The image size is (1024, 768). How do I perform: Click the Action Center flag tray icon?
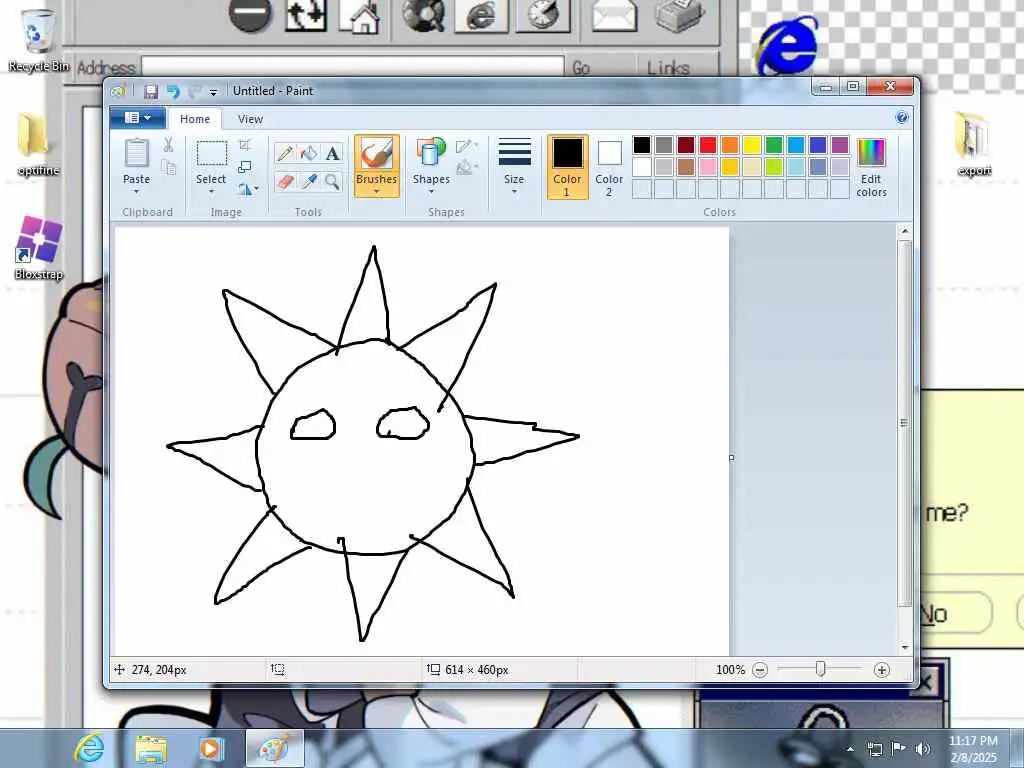click(899, 749)
